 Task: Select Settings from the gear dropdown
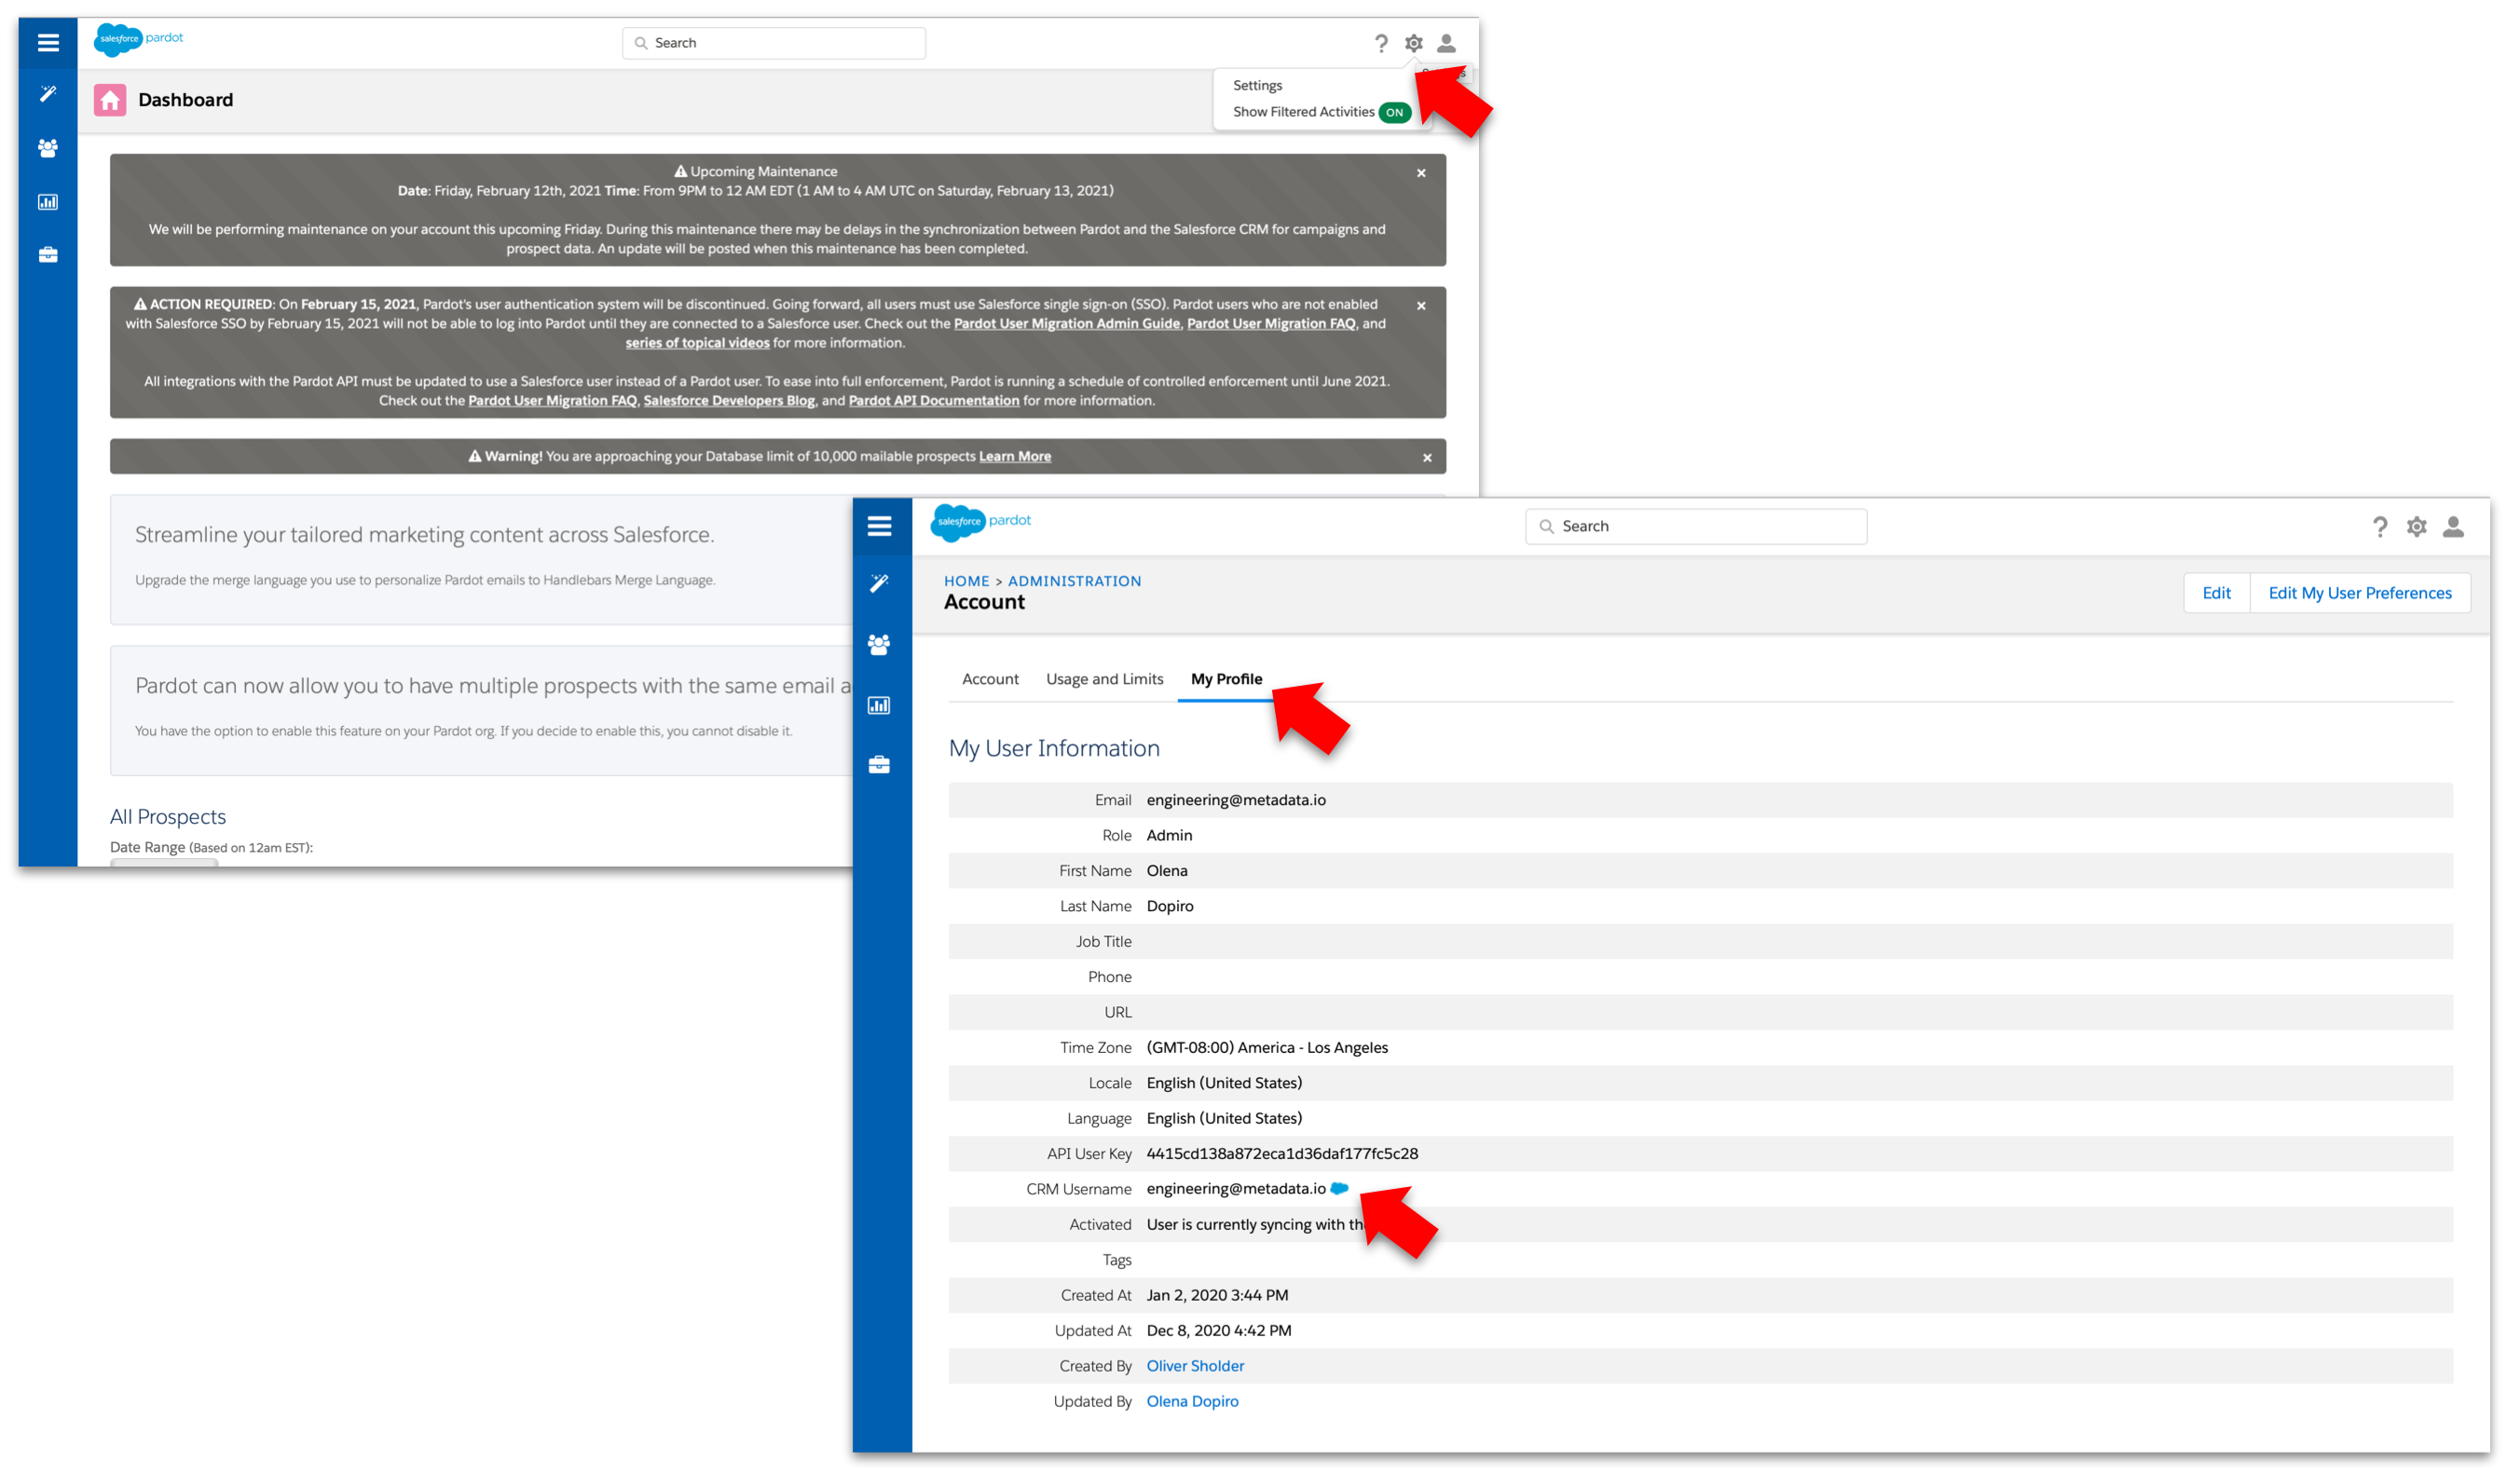pyautogui.click(x=1257, y=85)
